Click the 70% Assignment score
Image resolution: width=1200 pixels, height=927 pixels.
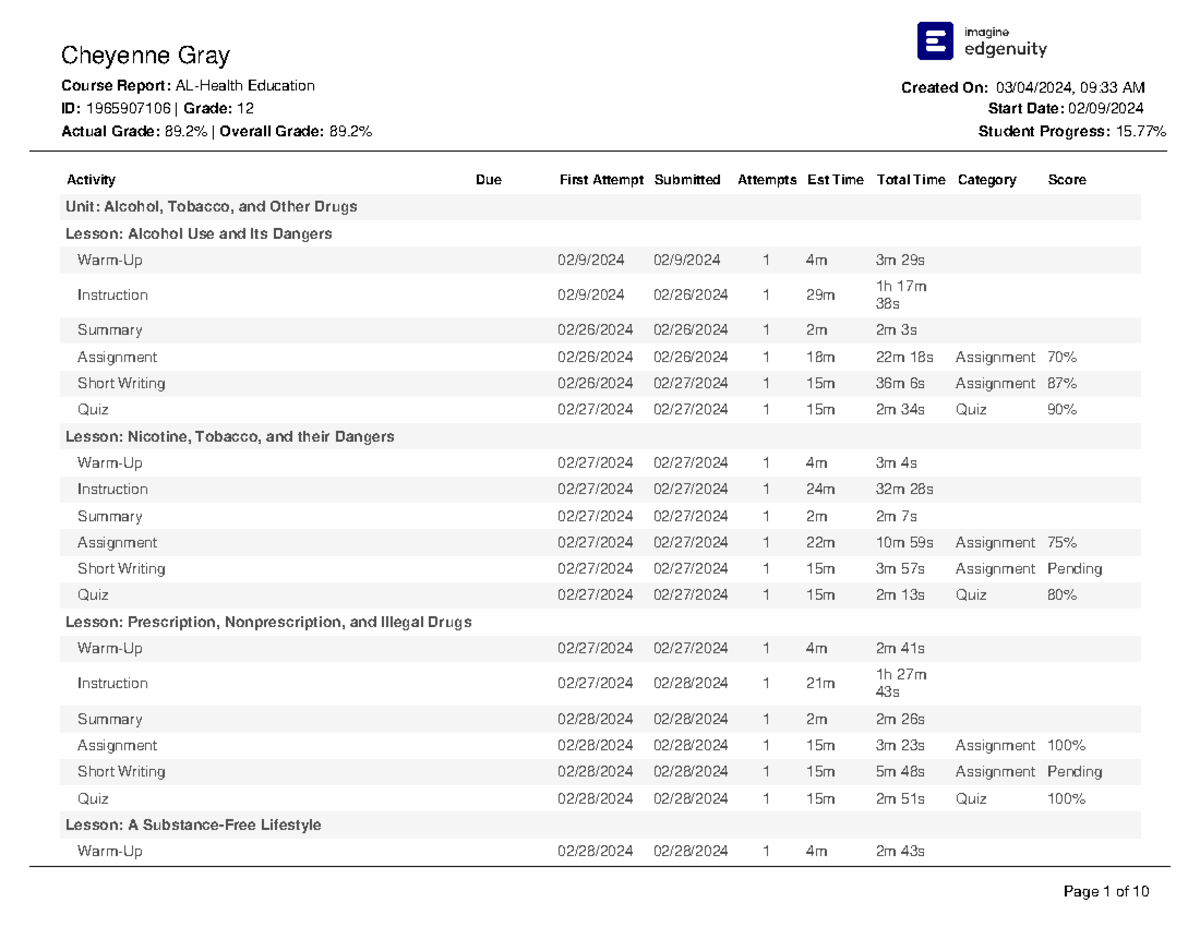point(1061,357)
